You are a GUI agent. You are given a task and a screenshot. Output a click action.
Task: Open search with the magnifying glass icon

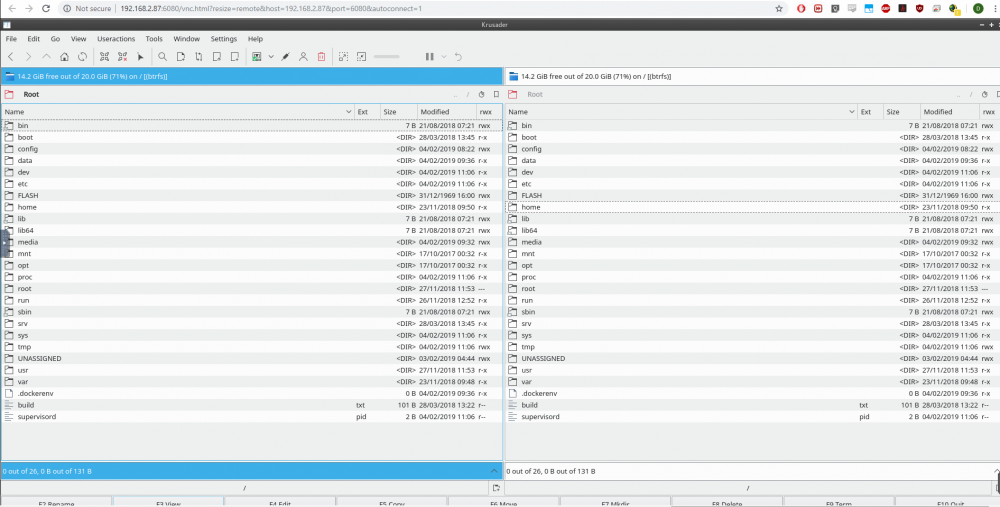point(163,57)
